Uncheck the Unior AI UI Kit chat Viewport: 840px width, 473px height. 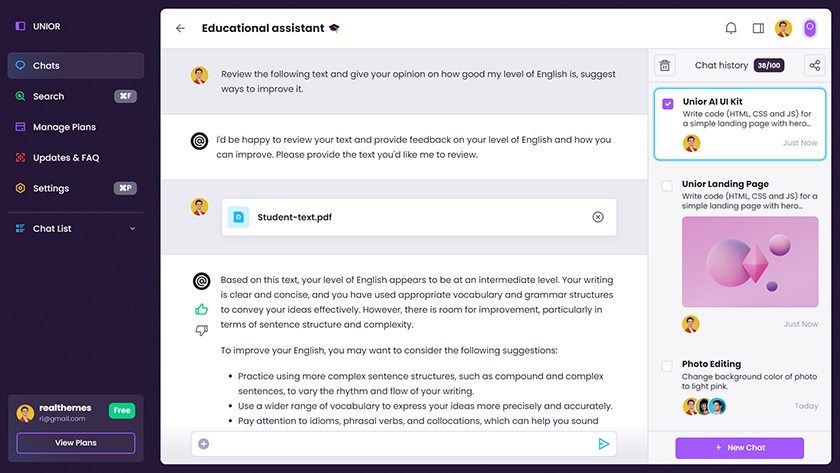tap(668, 103)
